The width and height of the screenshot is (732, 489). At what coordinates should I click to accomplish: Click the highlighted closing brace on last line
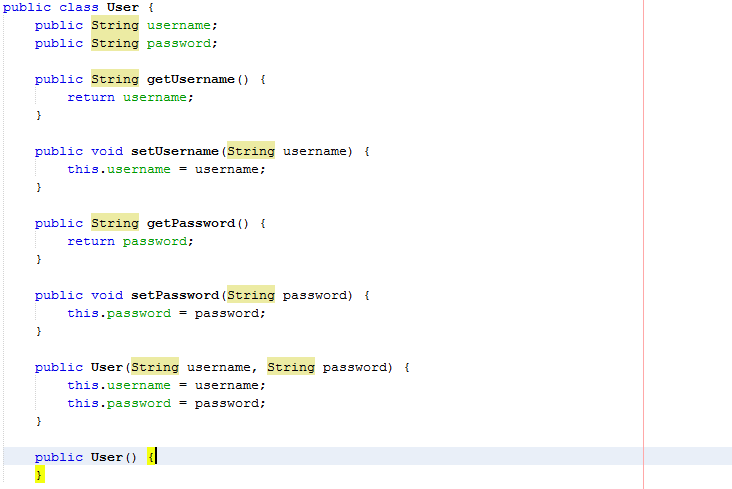39,475
